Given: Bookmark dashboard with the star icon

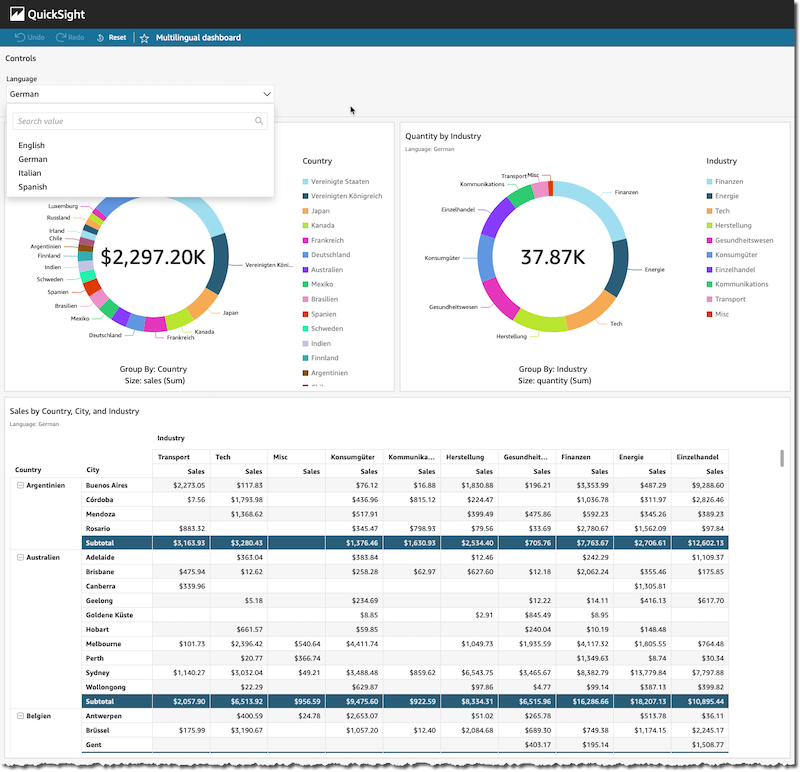Looking at the screenshot, I should click(144, 38).
